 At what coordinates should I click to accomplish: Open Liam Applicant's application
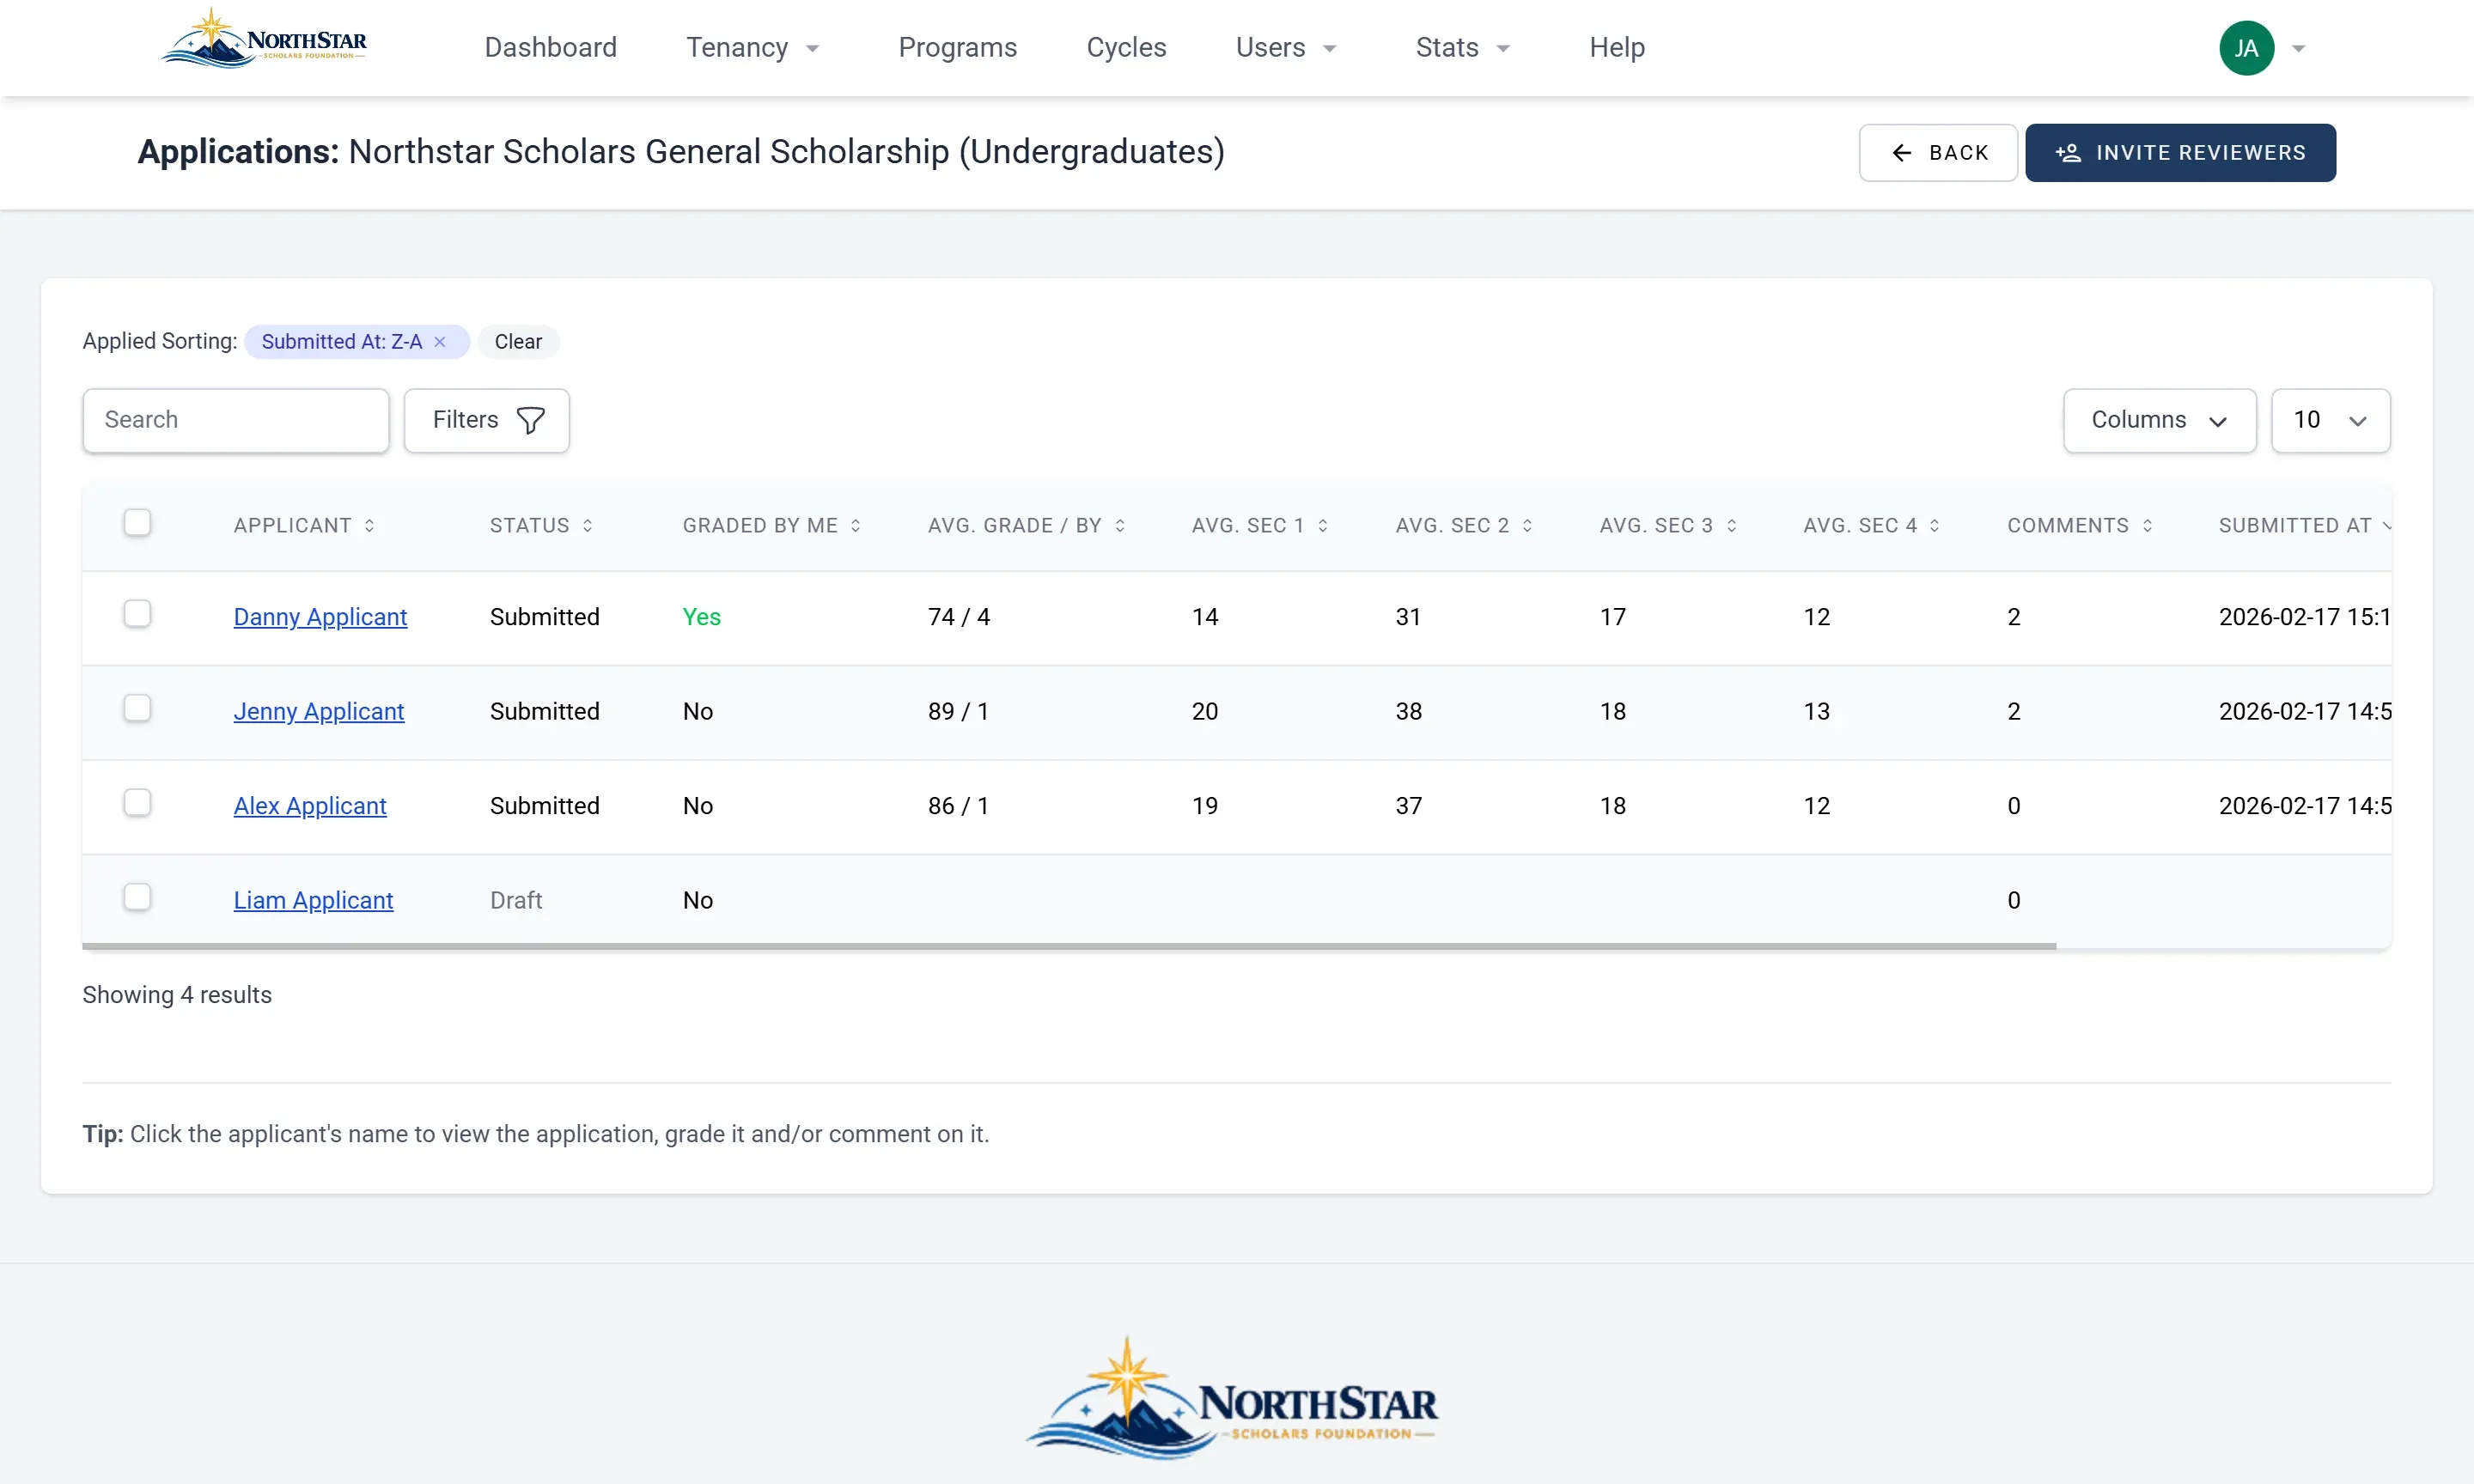point(313,900)
